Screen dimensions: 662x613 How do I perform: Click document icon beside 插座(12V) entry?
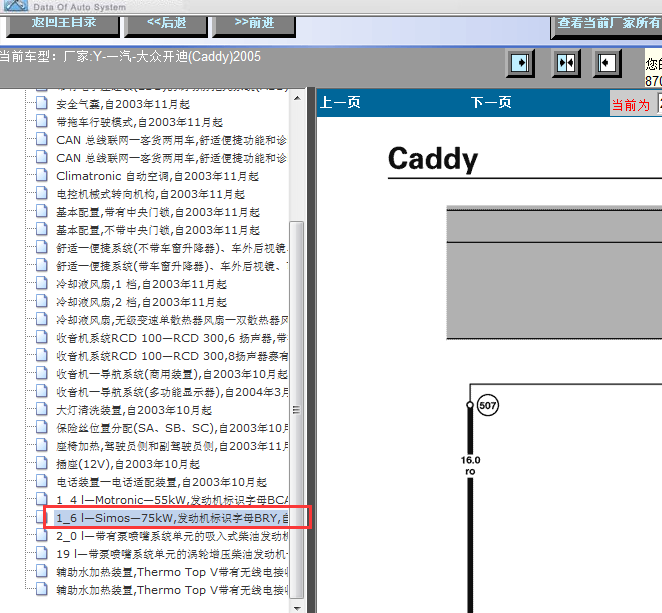[41, 464]
